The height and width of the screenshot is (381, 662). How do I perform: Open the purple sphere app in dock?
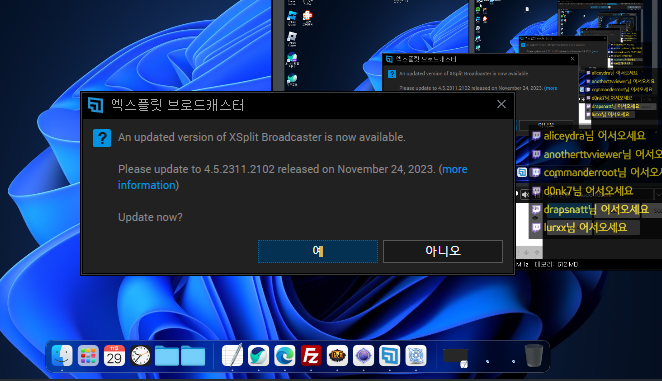tap(363, 356)
